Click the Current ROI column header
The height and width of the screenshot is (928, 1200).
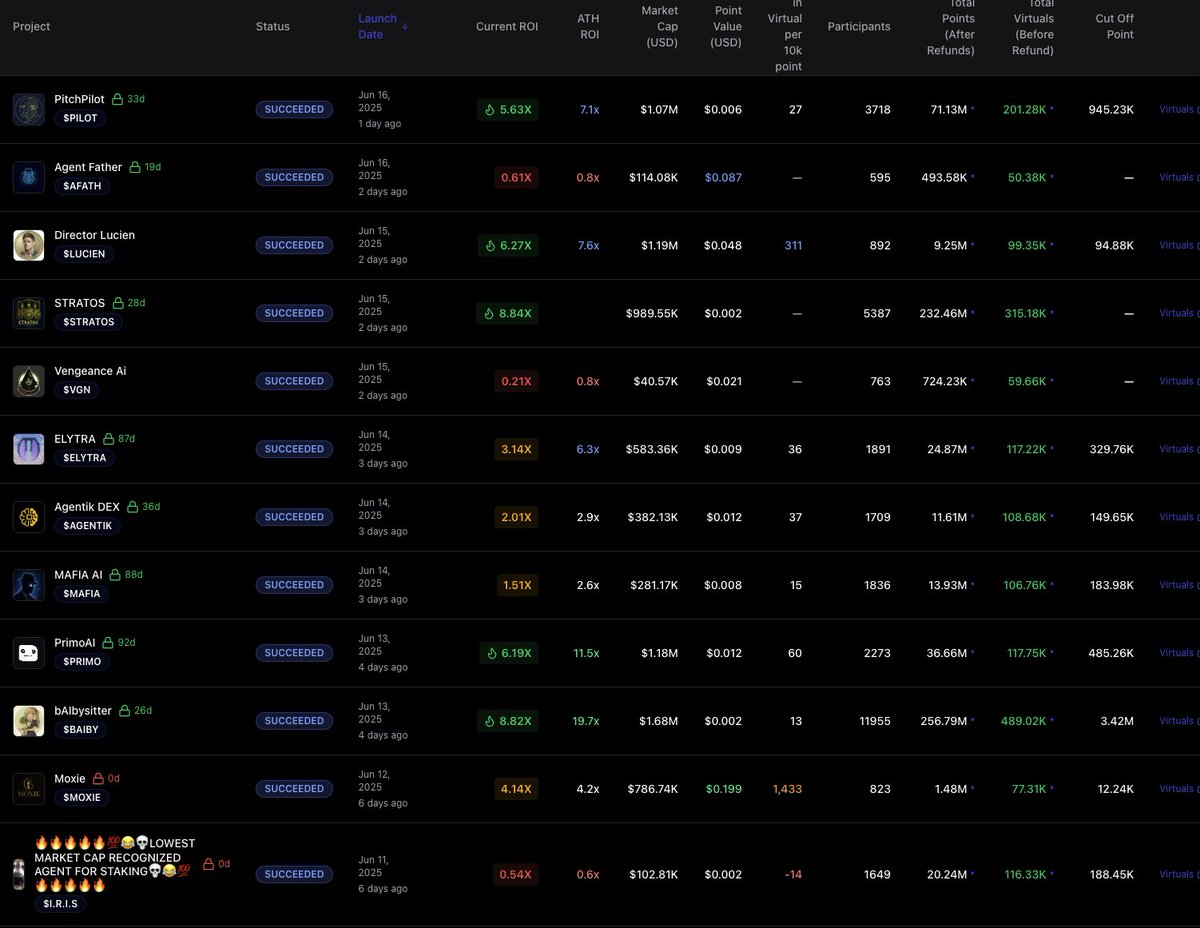[x=507, y=27]
